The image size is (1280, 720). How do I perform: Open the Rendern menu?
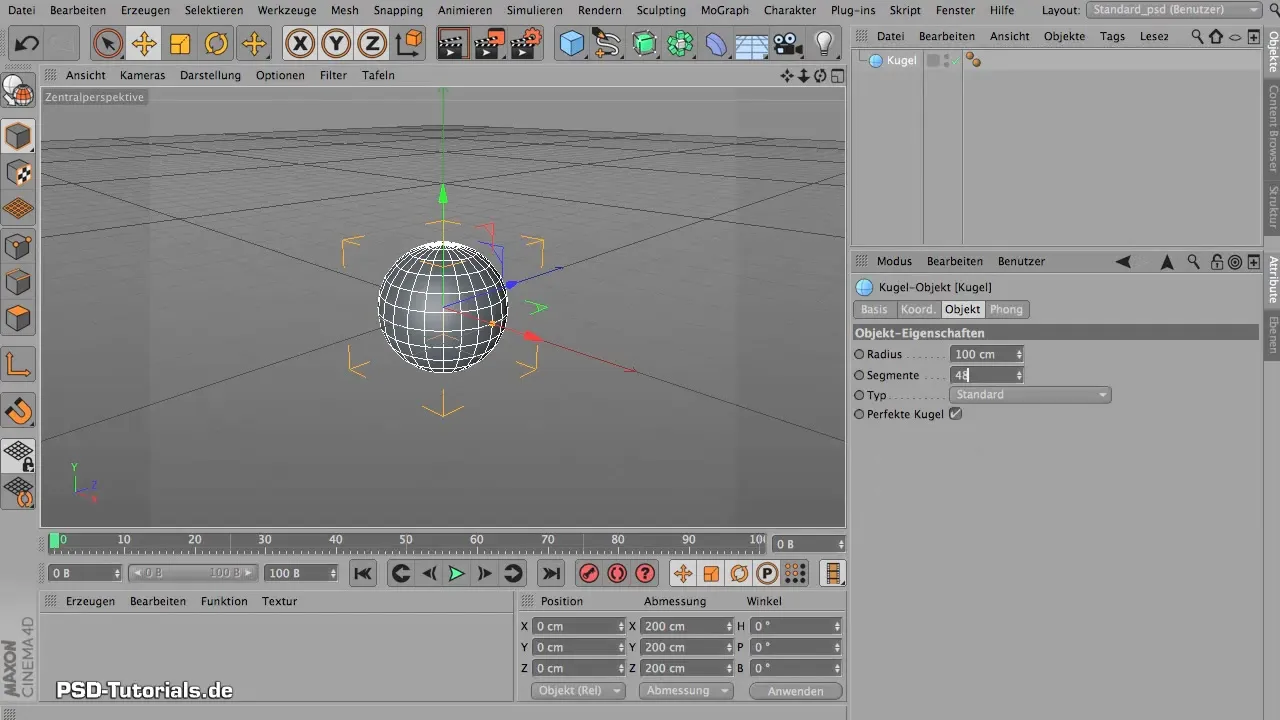600,10
